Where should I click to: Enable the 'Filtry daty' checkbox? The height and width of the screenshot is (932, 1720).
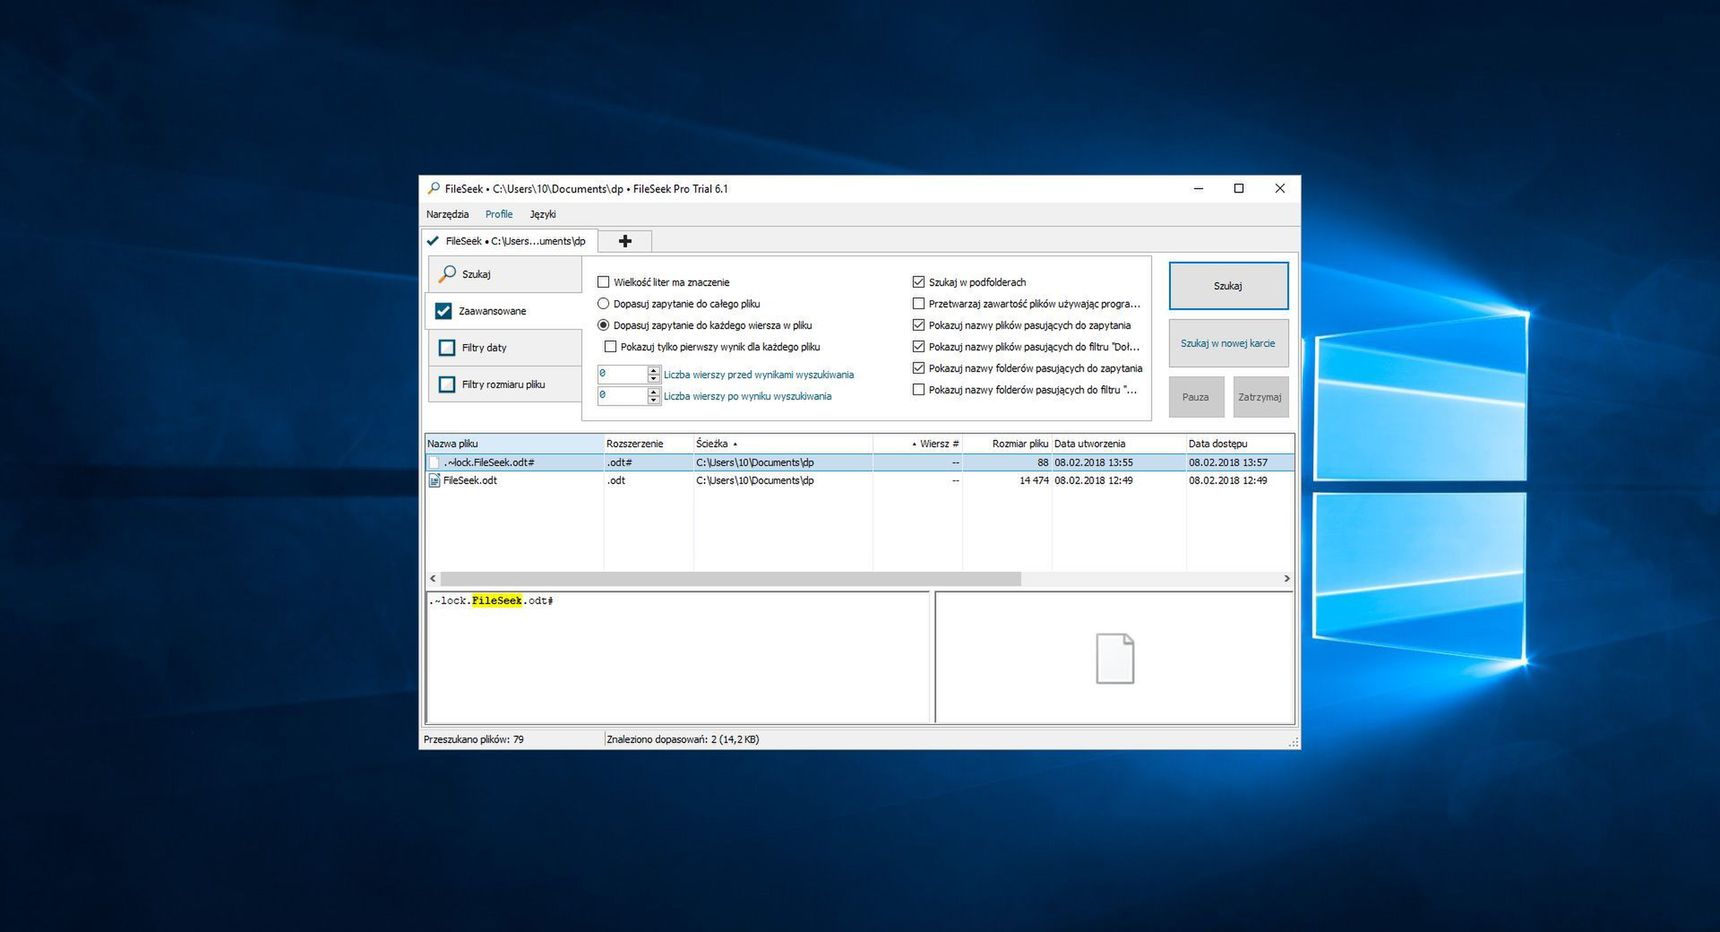point(447,348)
